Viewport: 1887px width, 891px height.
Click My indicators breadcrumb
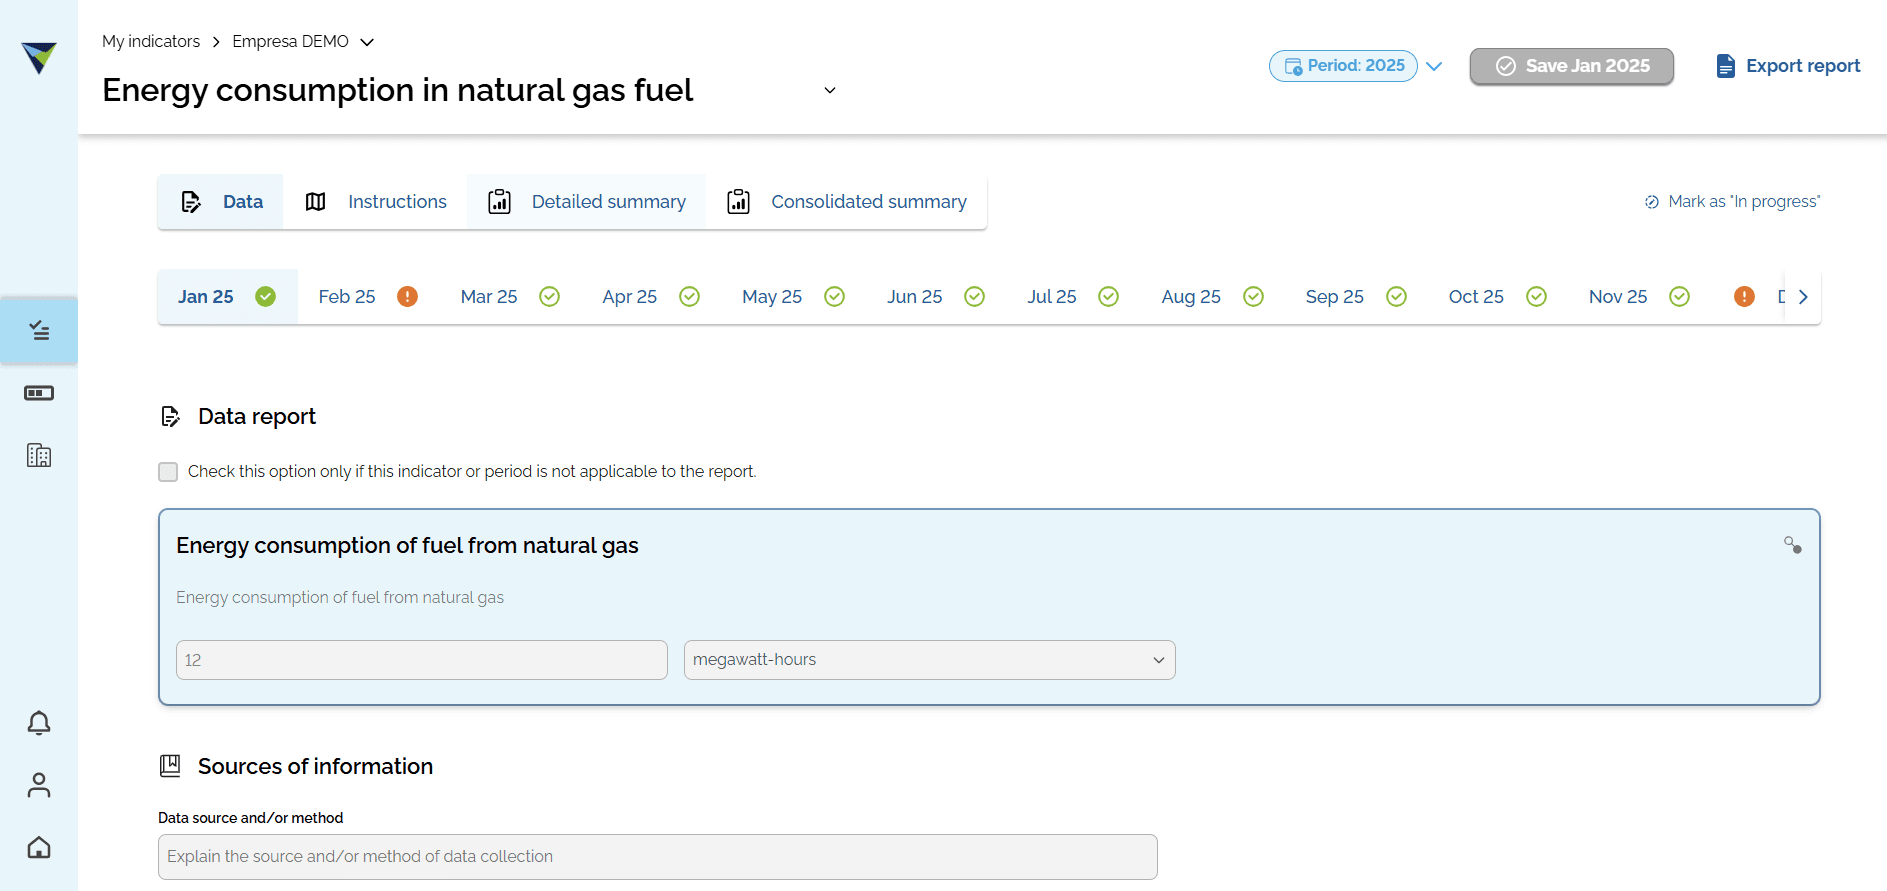151,42
